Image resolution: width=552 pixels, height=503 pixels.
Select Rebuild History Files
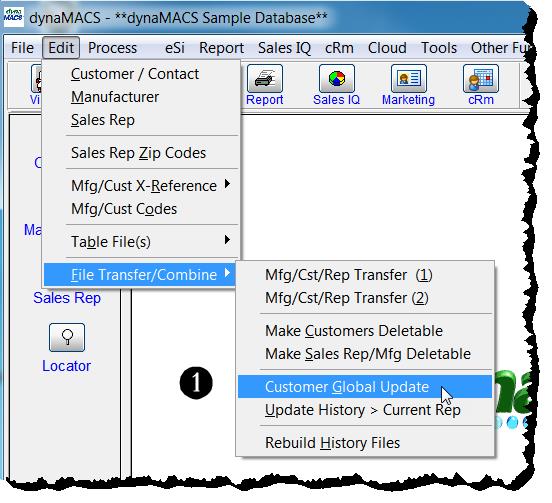(x=365, y=443)
